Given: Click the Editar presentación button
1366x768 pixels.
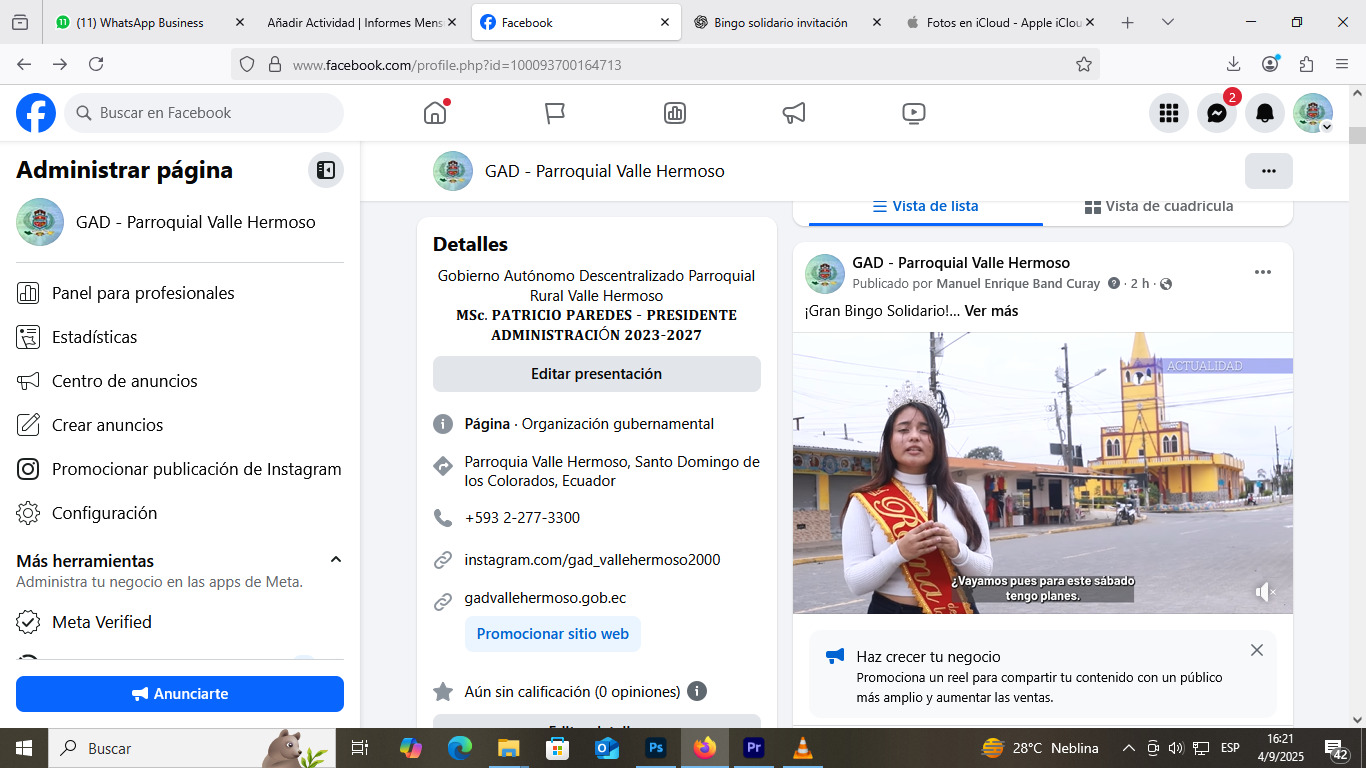Looking at the screenshot, I should coord(596,374).
